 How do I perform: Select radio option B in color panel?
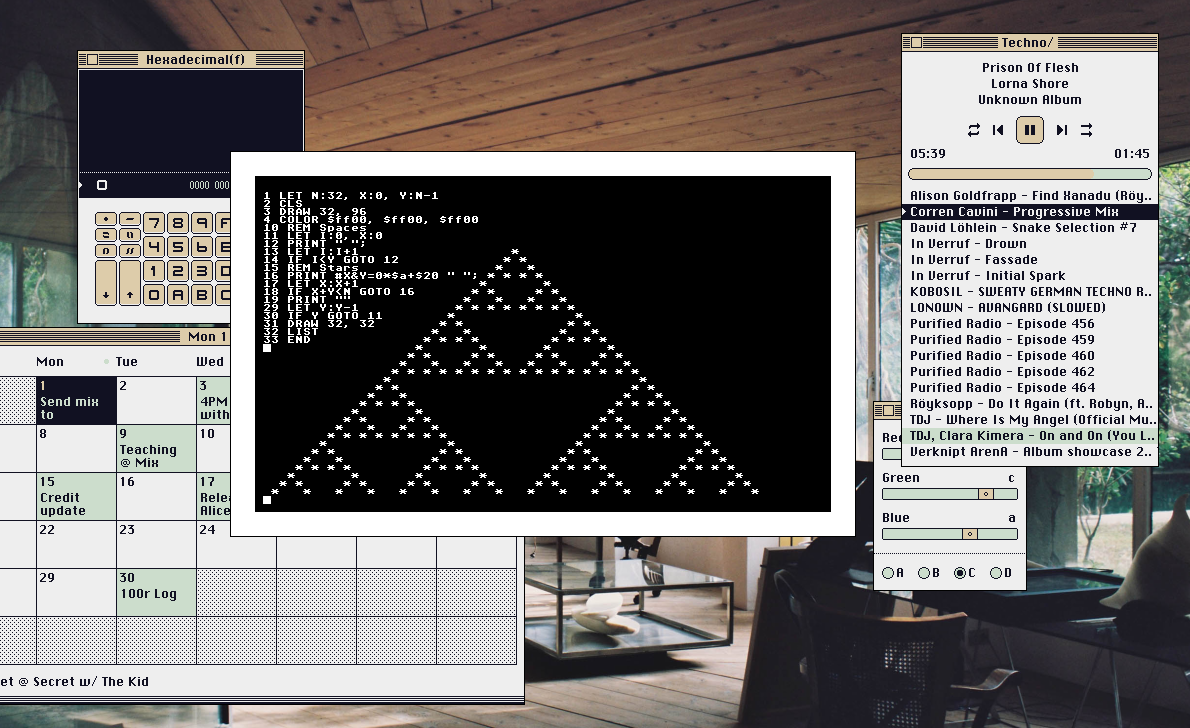[924, 573]
